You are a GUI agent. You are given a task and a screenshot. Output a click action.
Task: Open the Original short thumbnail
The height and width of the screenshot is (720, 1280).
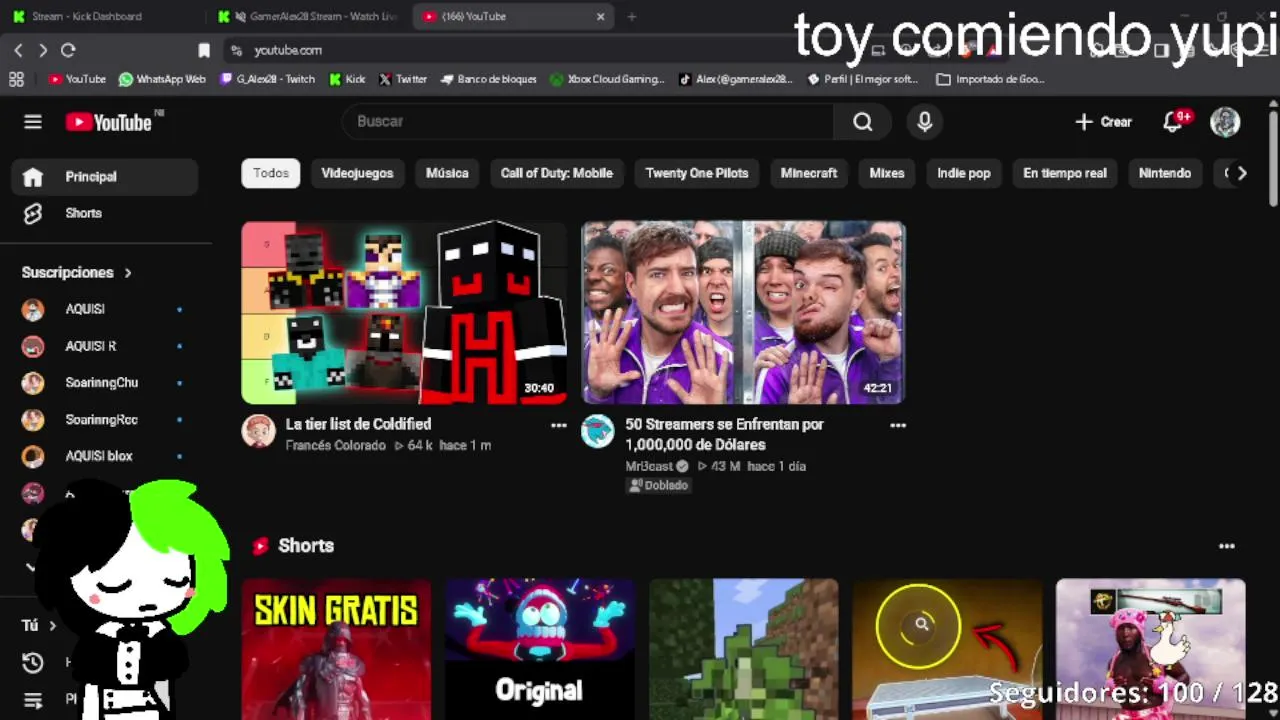pos(540,649)
